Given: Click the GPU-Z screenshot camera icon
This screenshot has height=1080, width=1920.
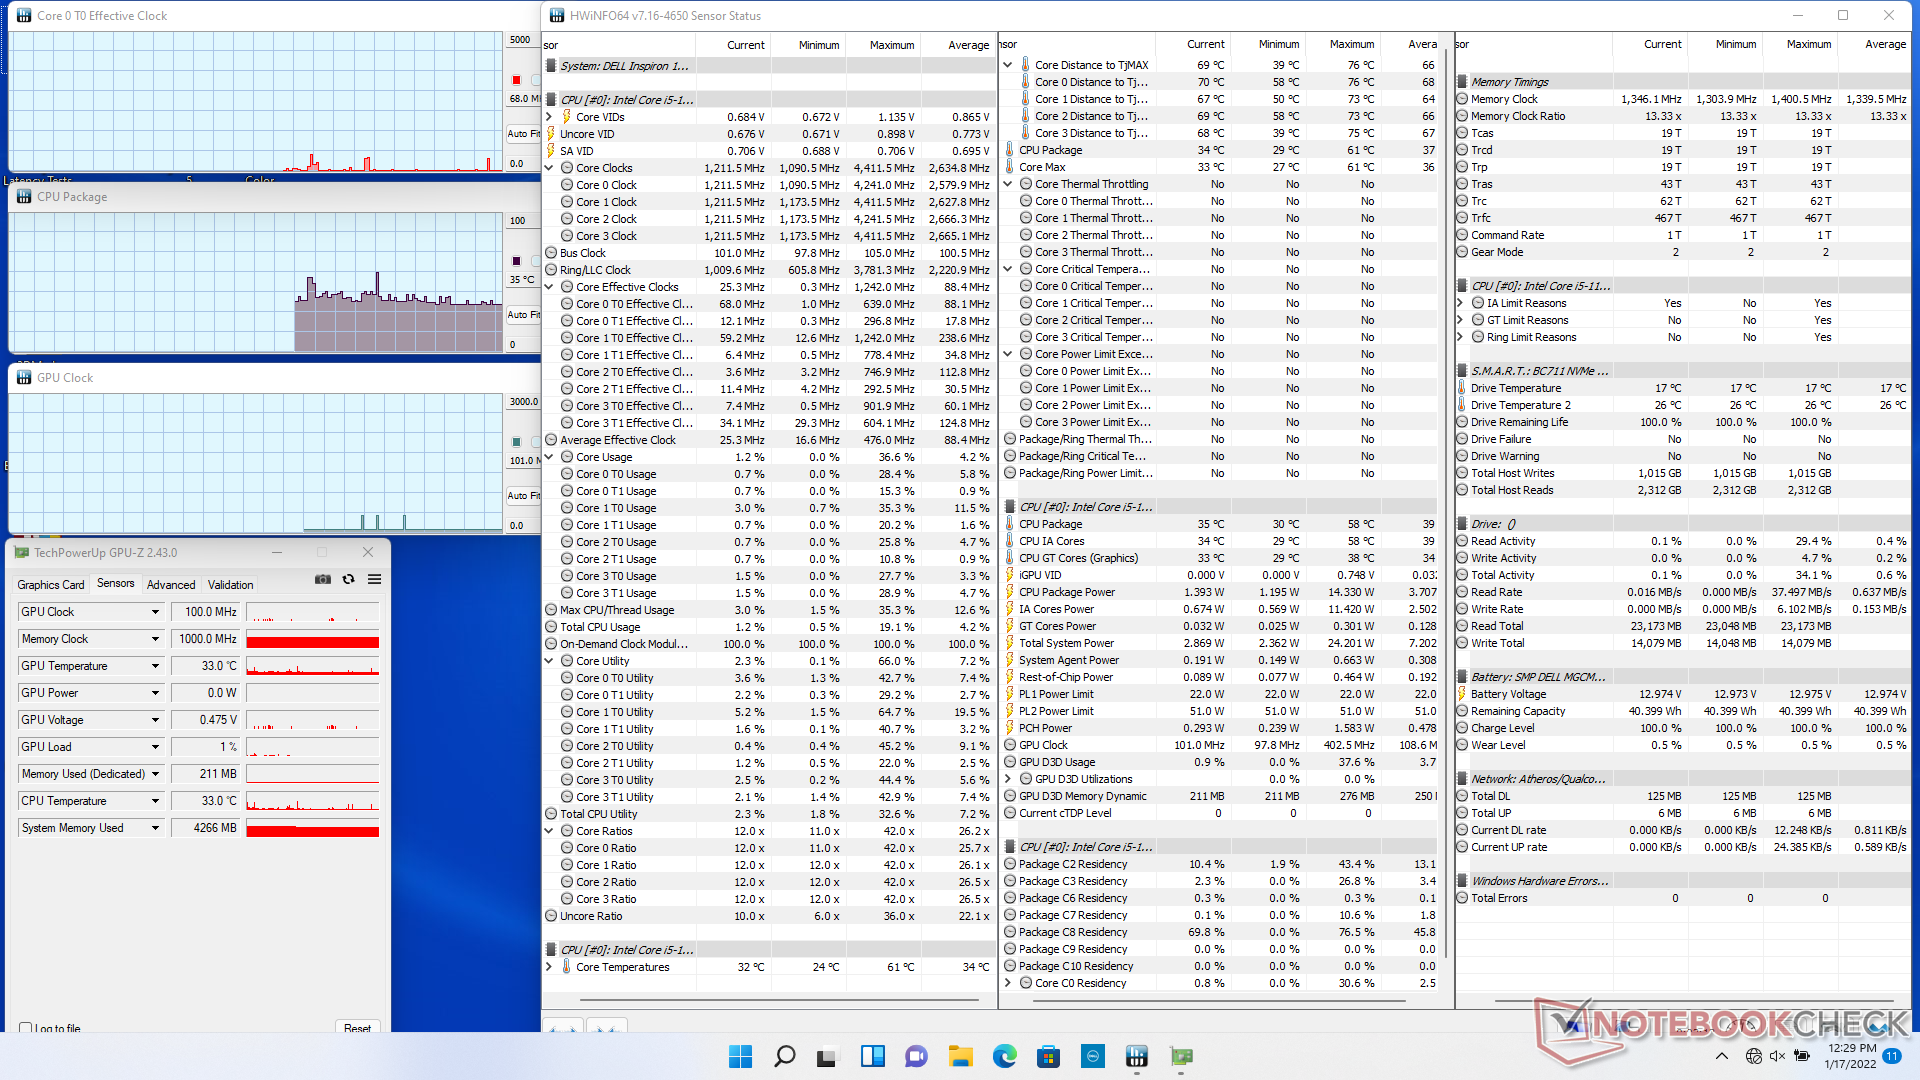Looking at the screenshot, I should pyautogui.click(x=323, y=579).
